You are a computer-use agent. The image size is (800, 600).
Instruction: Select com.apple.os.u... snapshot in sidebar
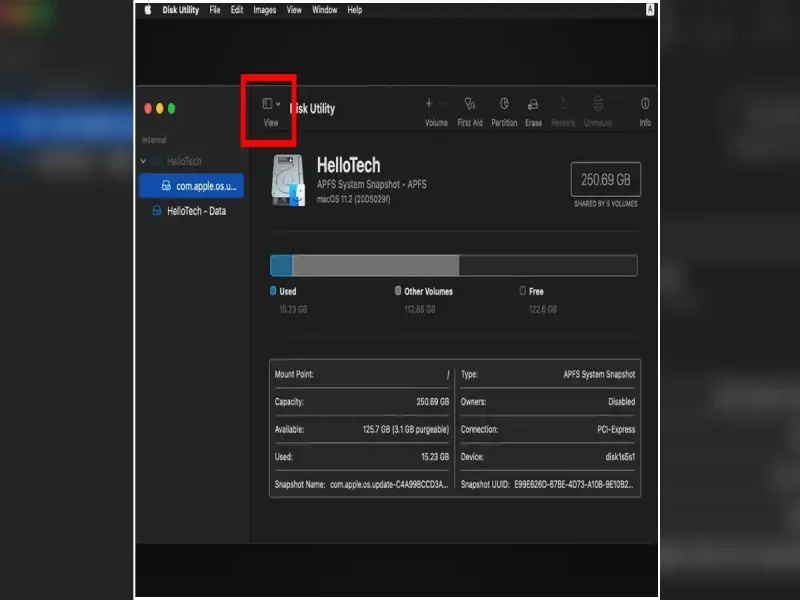pyautogui.click(x=191, y=186)
